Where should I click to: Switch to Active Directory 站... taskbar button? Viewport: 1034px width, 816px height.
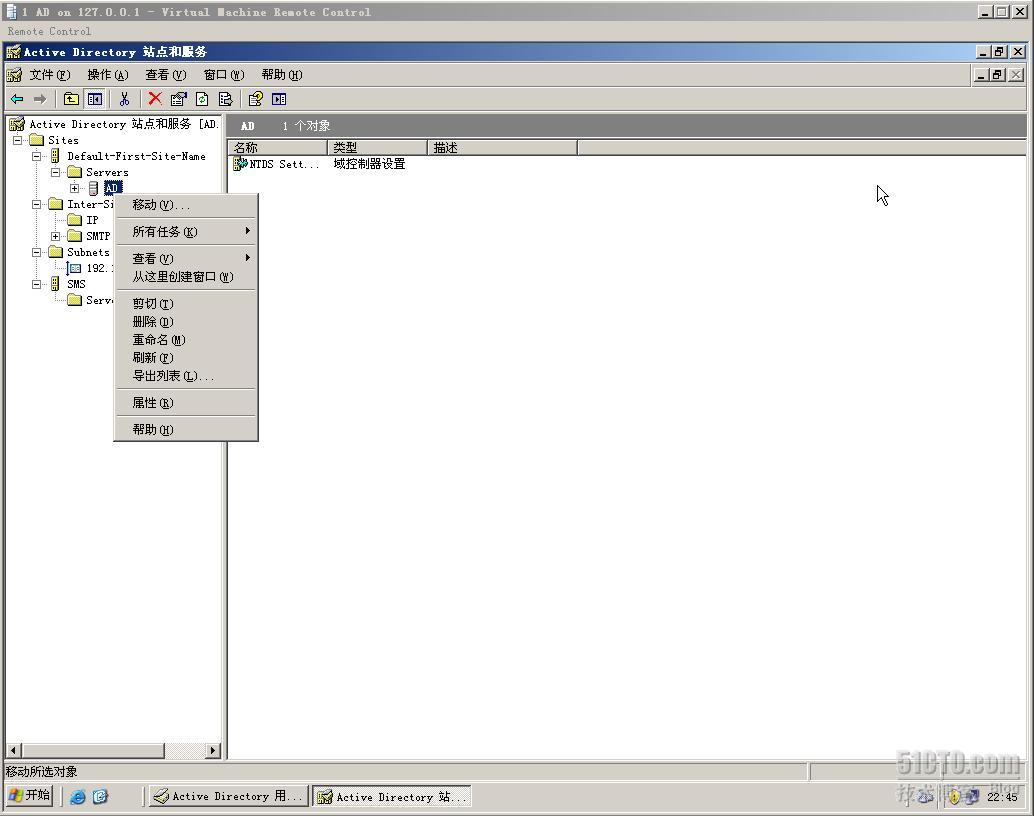[x=392, y=796]
